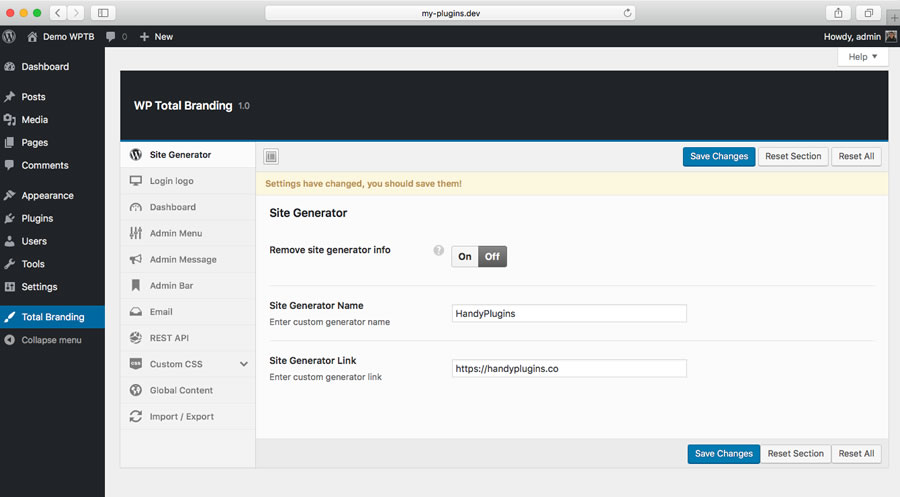The width and height of the screenshot is (900, 497).
Task: Click bottom Save Changes button
Action: click(724, 453)
